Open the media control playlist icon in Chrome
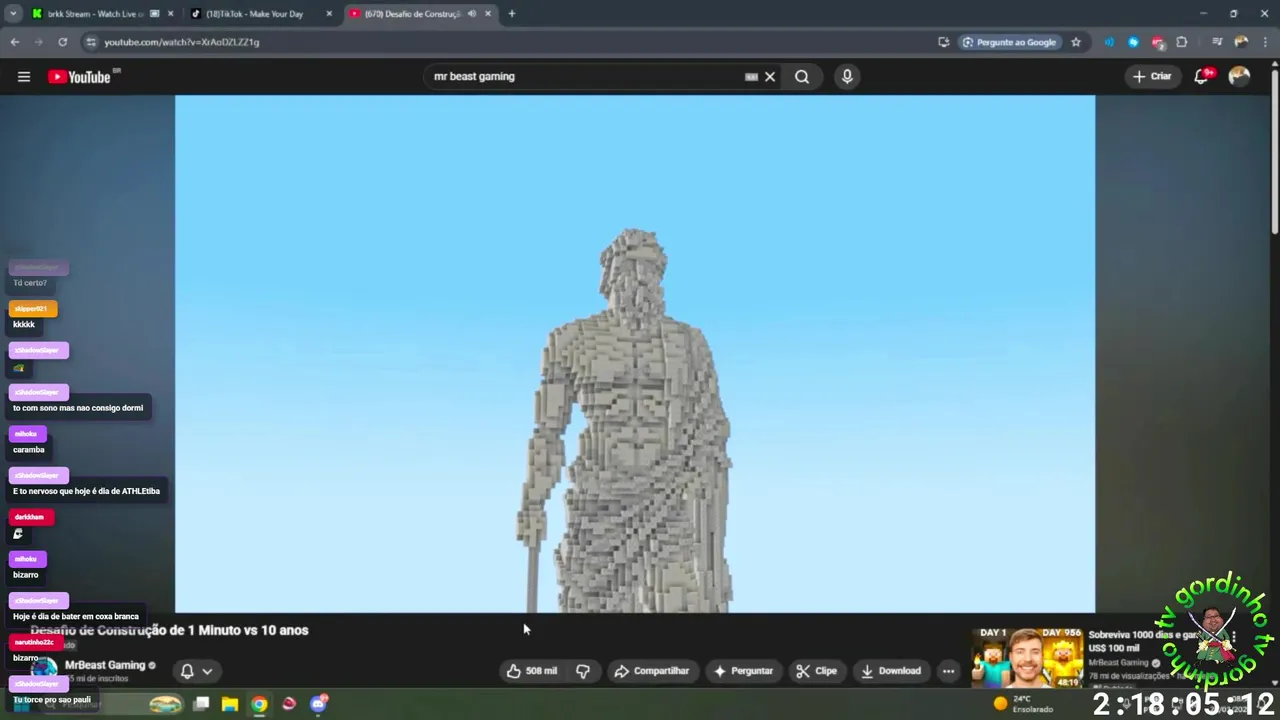The height and width of the screenshot is (720, 1280). point(1217,42)
